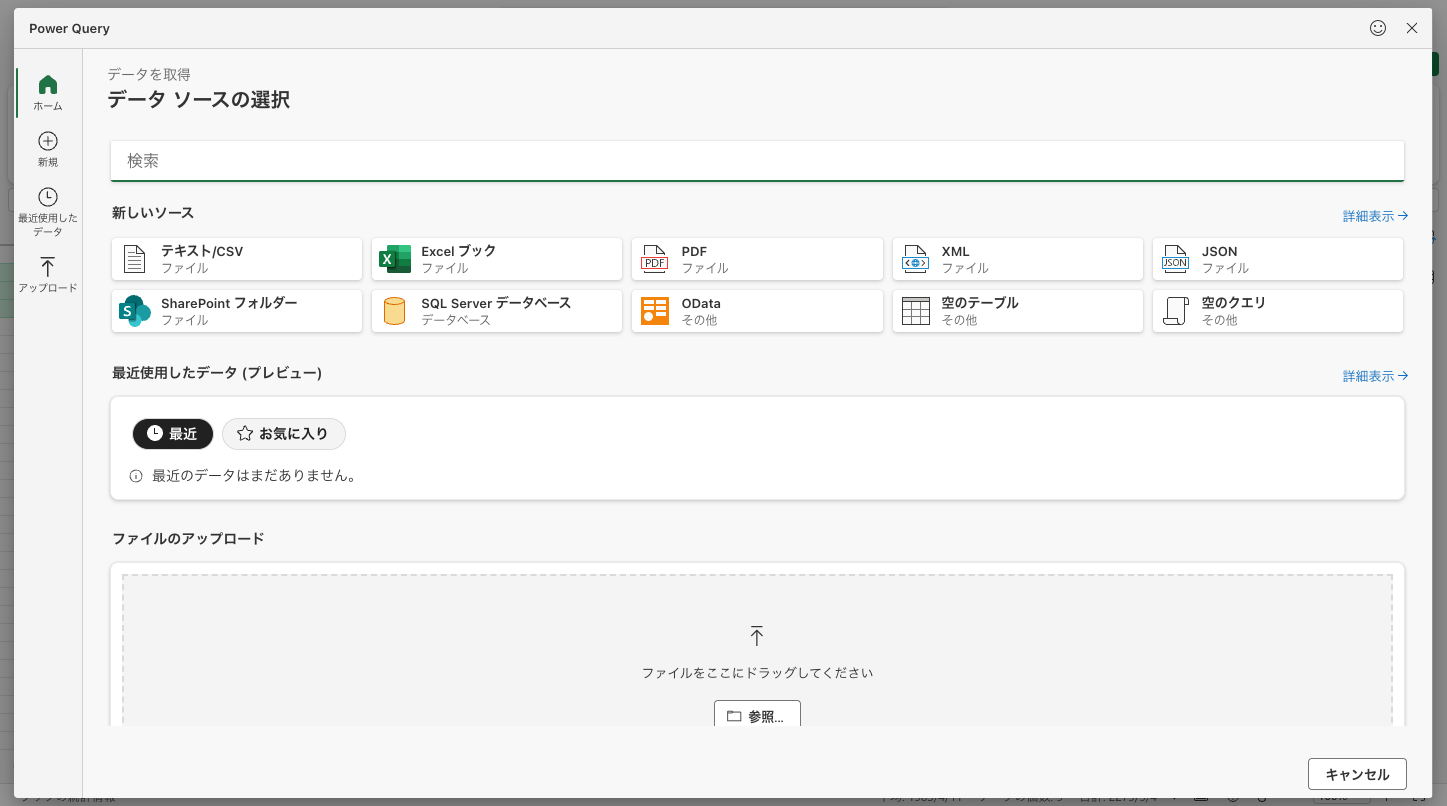The image size is (1447, 806).
Task: Switch to the 最近 filter pill
Action: point(173,434)
